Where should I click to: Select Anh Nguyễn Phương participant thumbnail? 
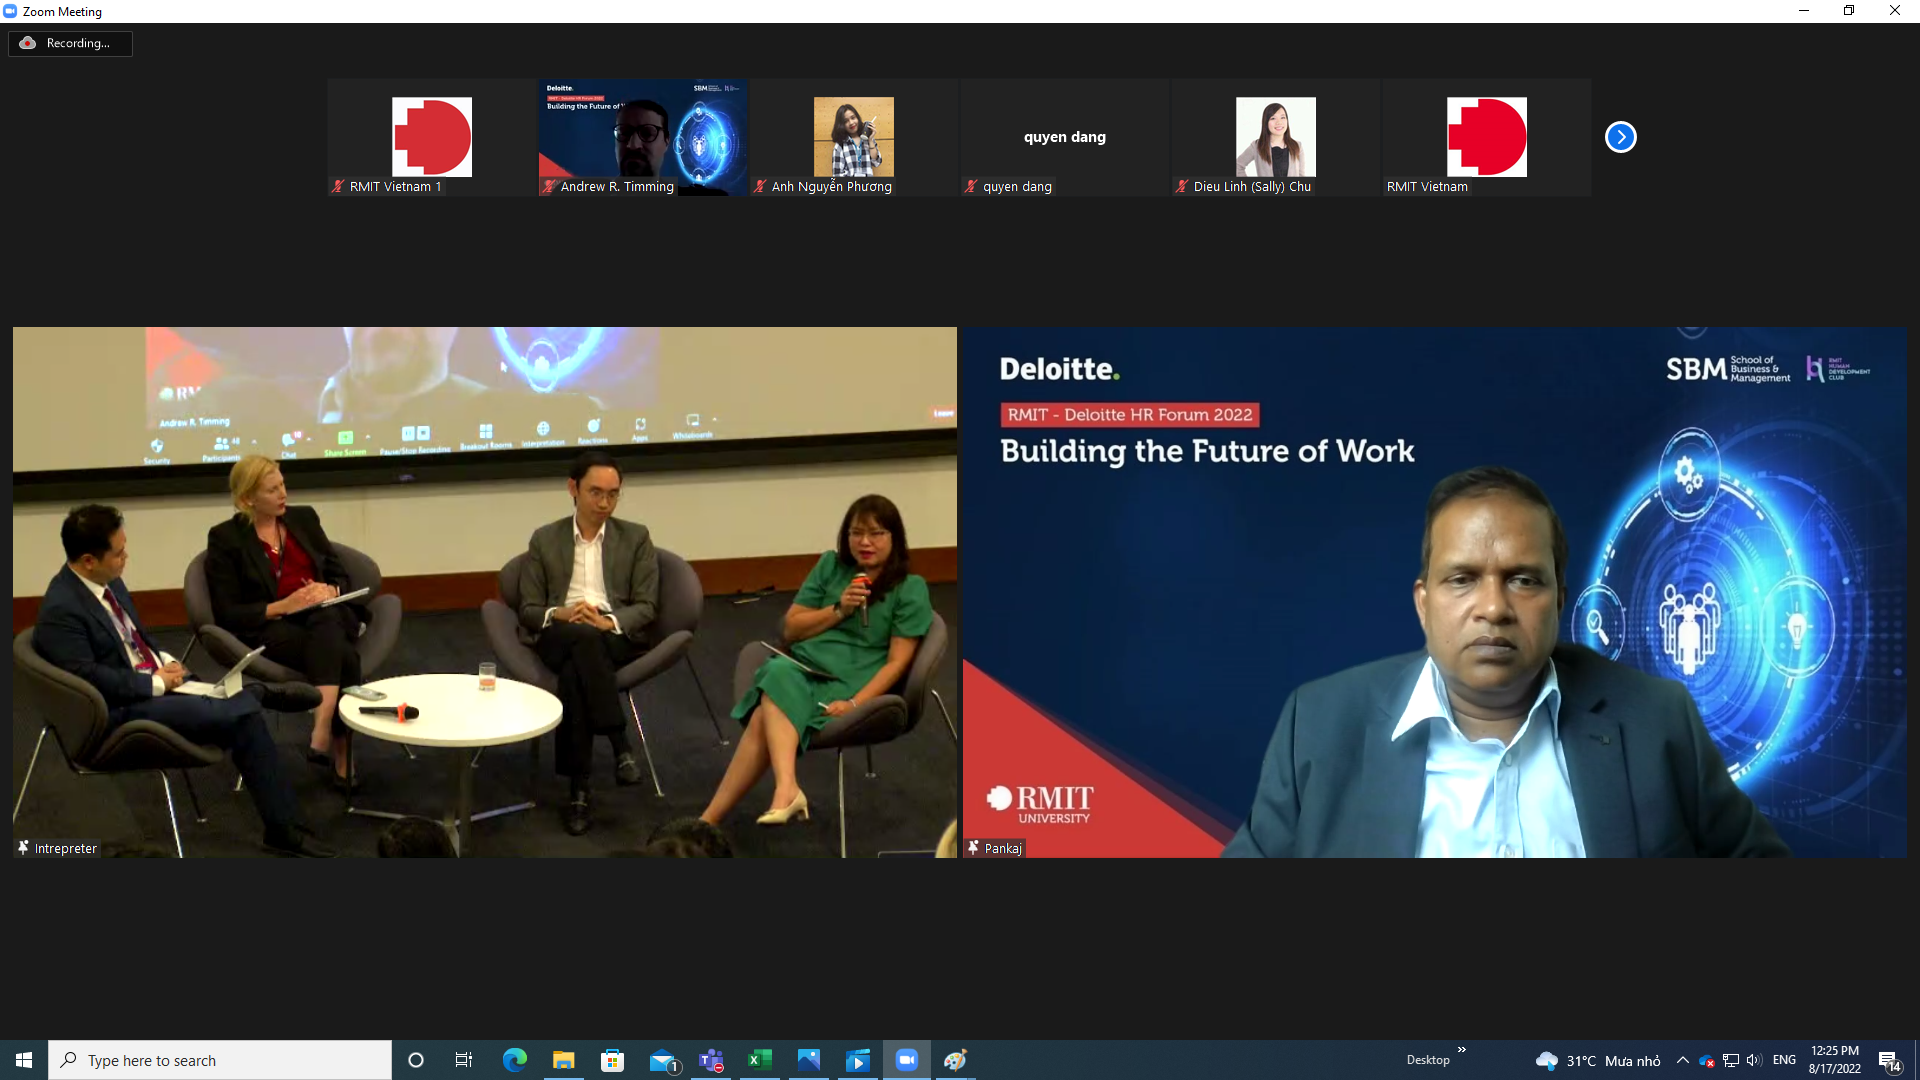854,137
